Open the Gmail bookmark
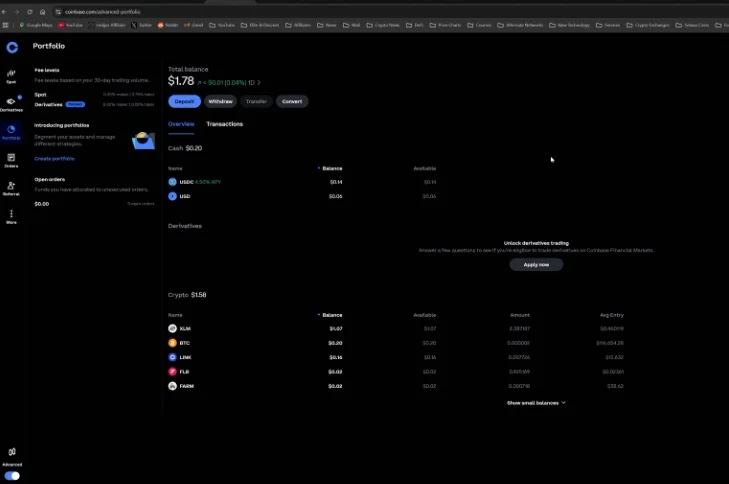The height and width of the screenshot is (484, 729). (x=194, y=25)
